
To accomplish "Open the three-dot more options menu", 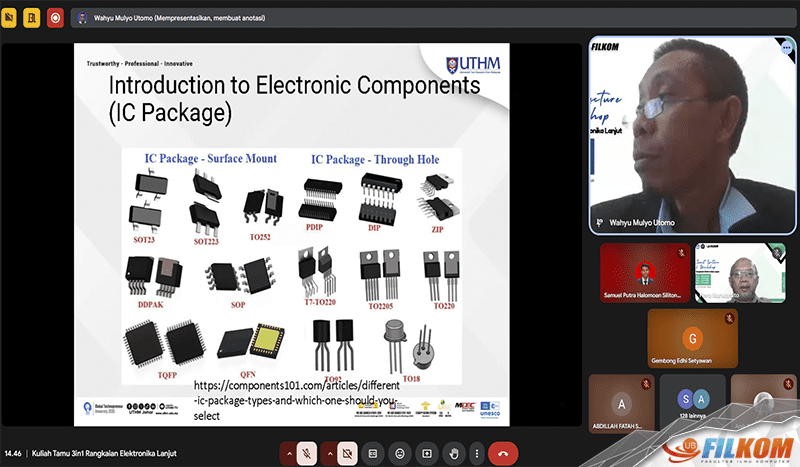I will 476,453.
